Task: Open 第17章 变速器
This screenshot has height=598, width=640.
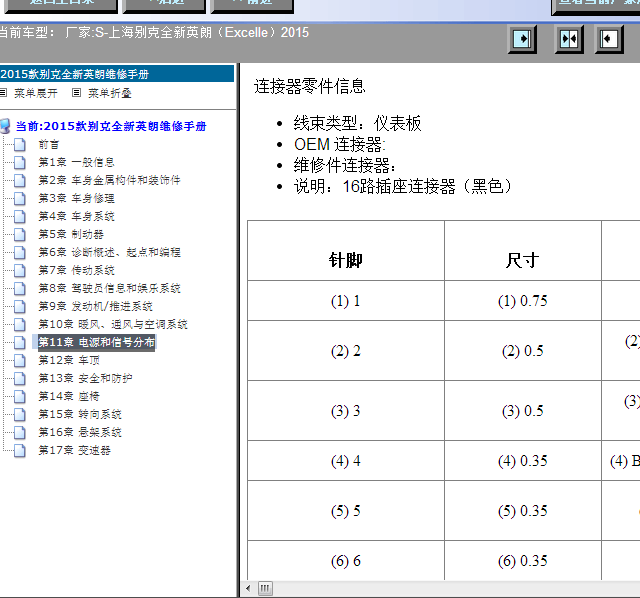Action: point(74,450)
